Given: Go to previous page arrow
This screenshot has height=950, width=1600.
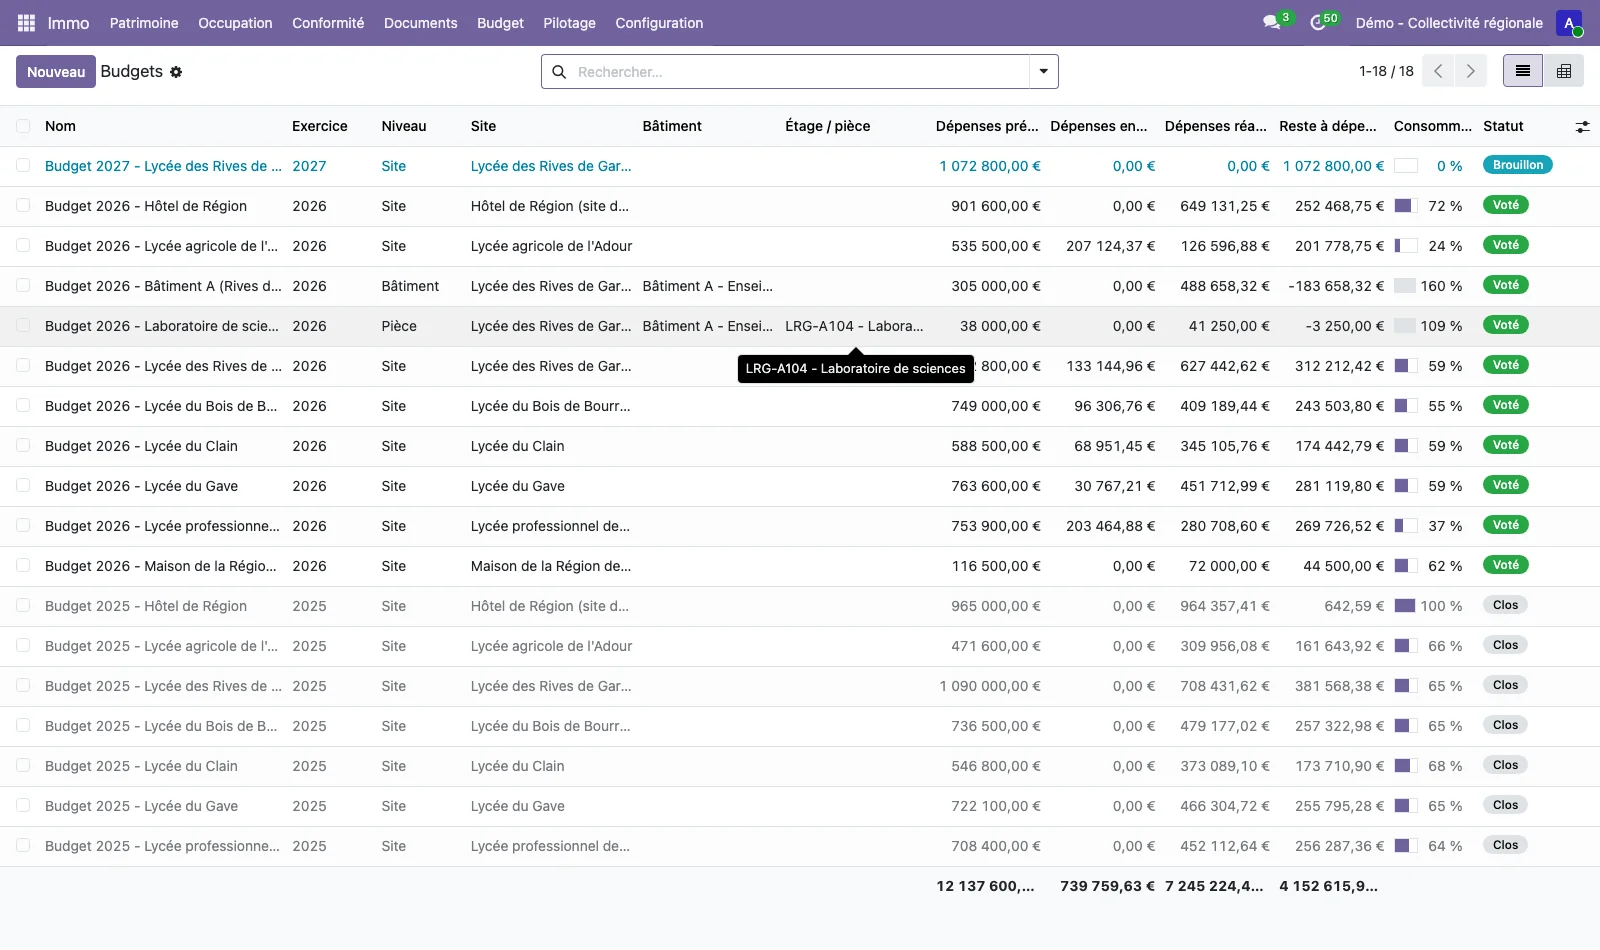Looking at the screenshot, I should pyautogui.click(x=1438, y=71).
